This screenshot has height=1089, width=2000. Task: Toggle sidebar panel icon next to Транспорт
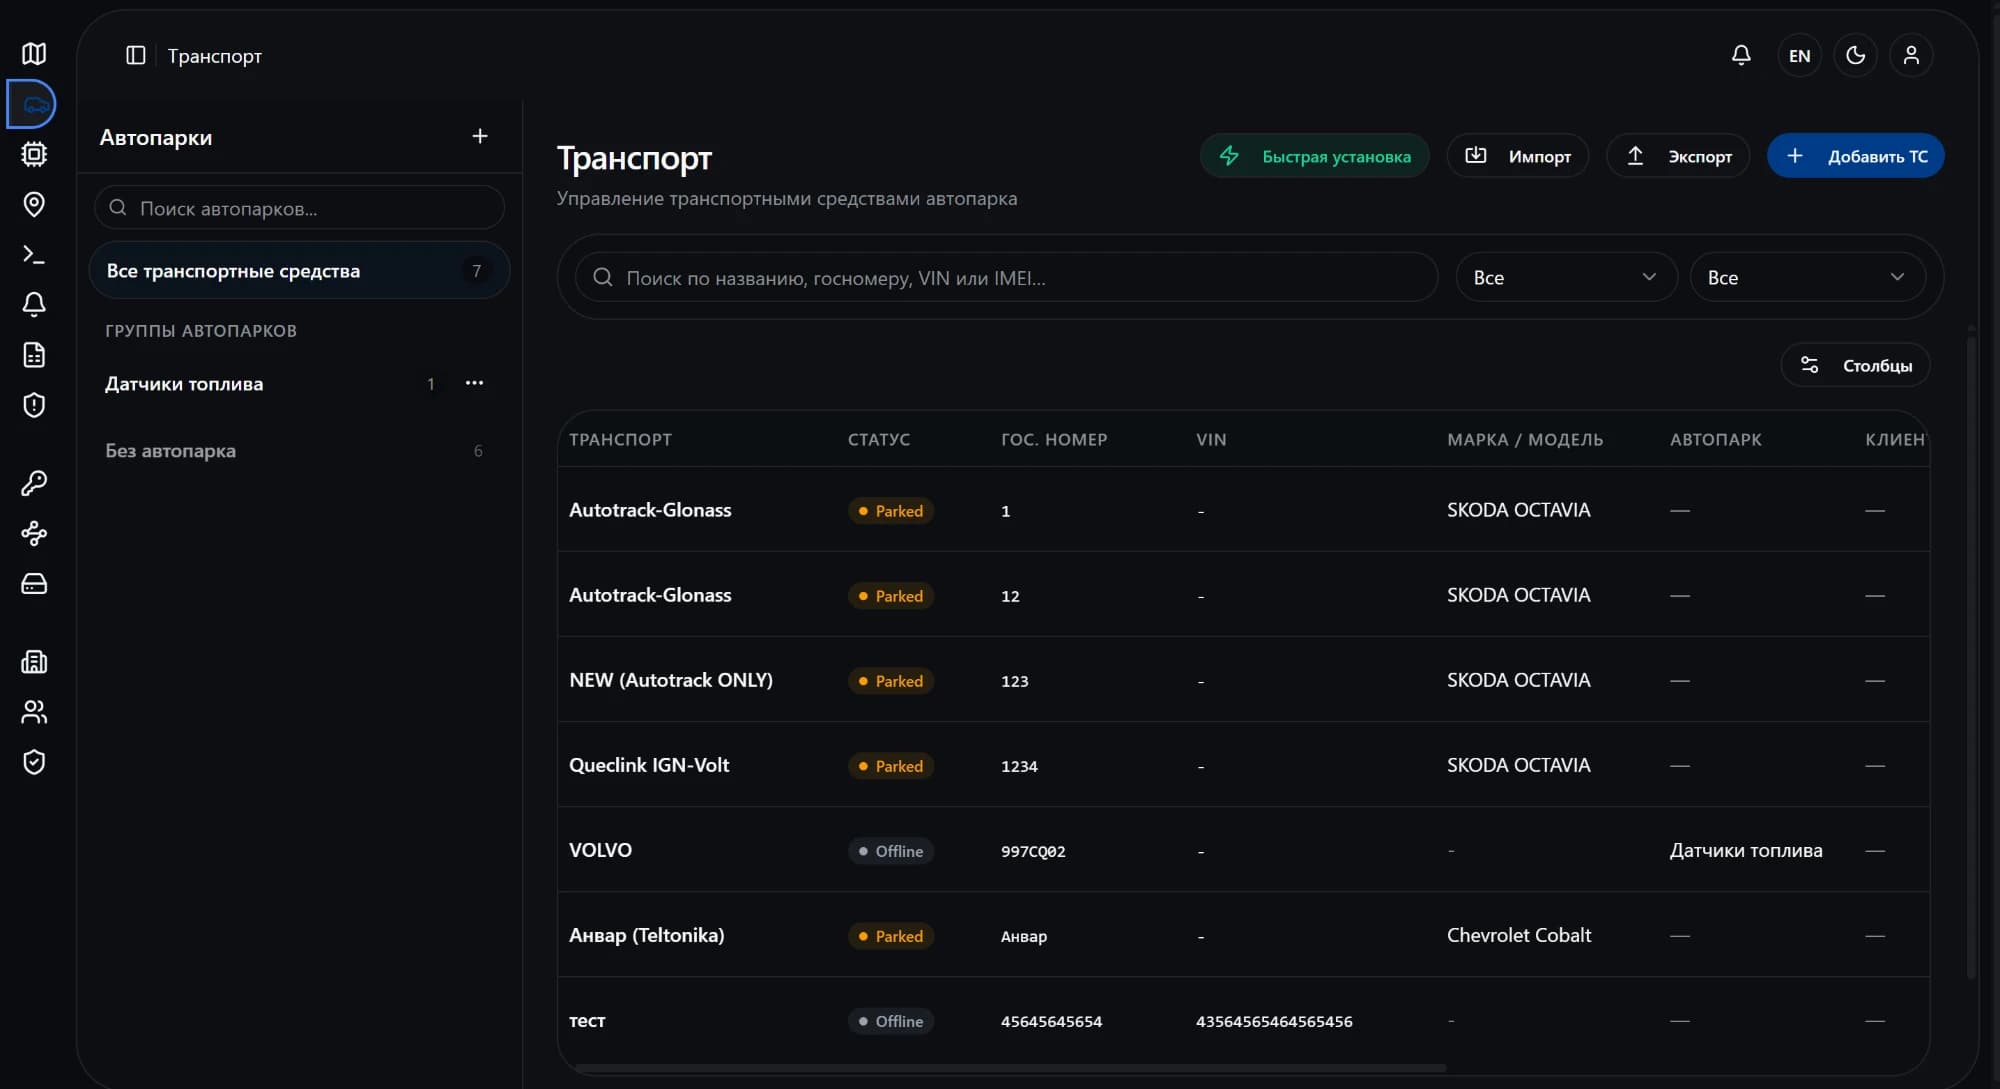pyautogui.click(x=136, y=55)
